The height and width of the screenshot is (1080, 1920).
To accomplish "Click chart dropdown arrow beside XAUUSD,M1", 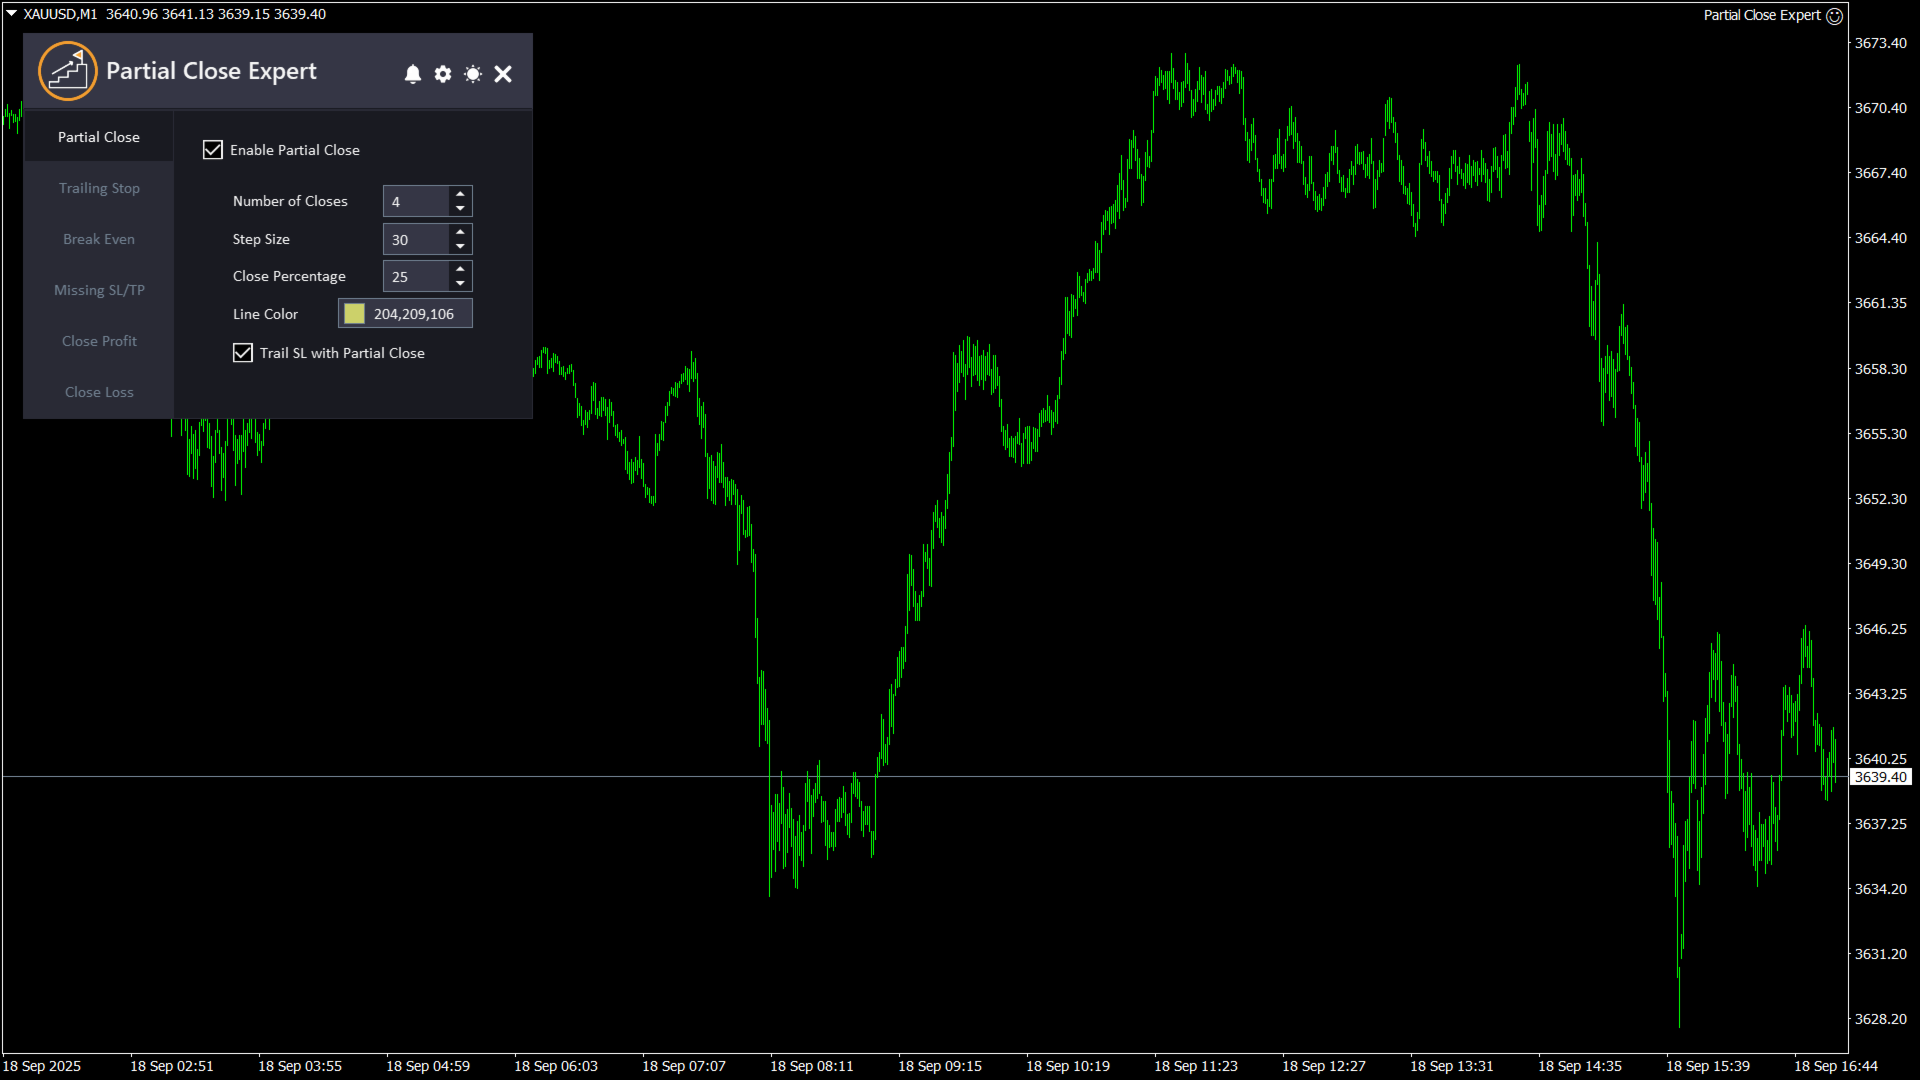I will pyautogui.click(x=12, y=14).
